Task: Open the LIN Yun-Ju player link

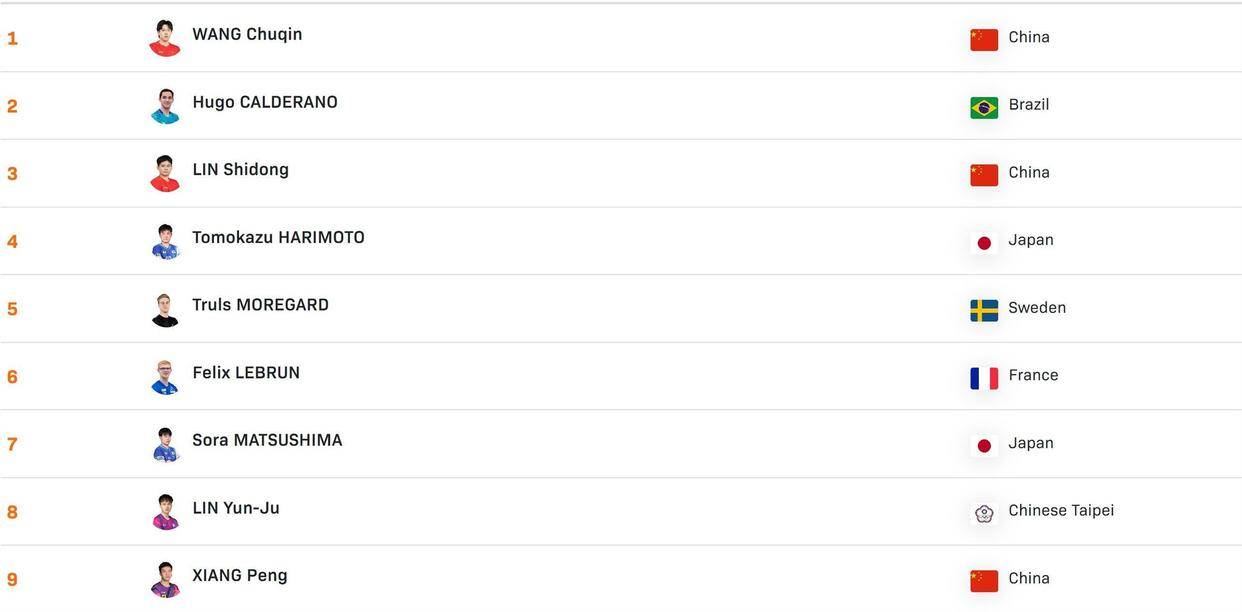Action: click(x=236, y=509)
